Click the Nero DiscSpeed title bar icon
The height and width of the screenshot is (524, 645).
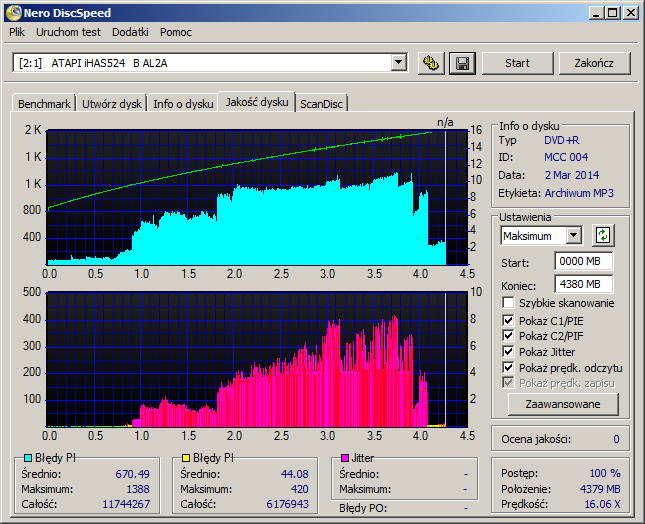pyautogui.click(x=14, y=13)
